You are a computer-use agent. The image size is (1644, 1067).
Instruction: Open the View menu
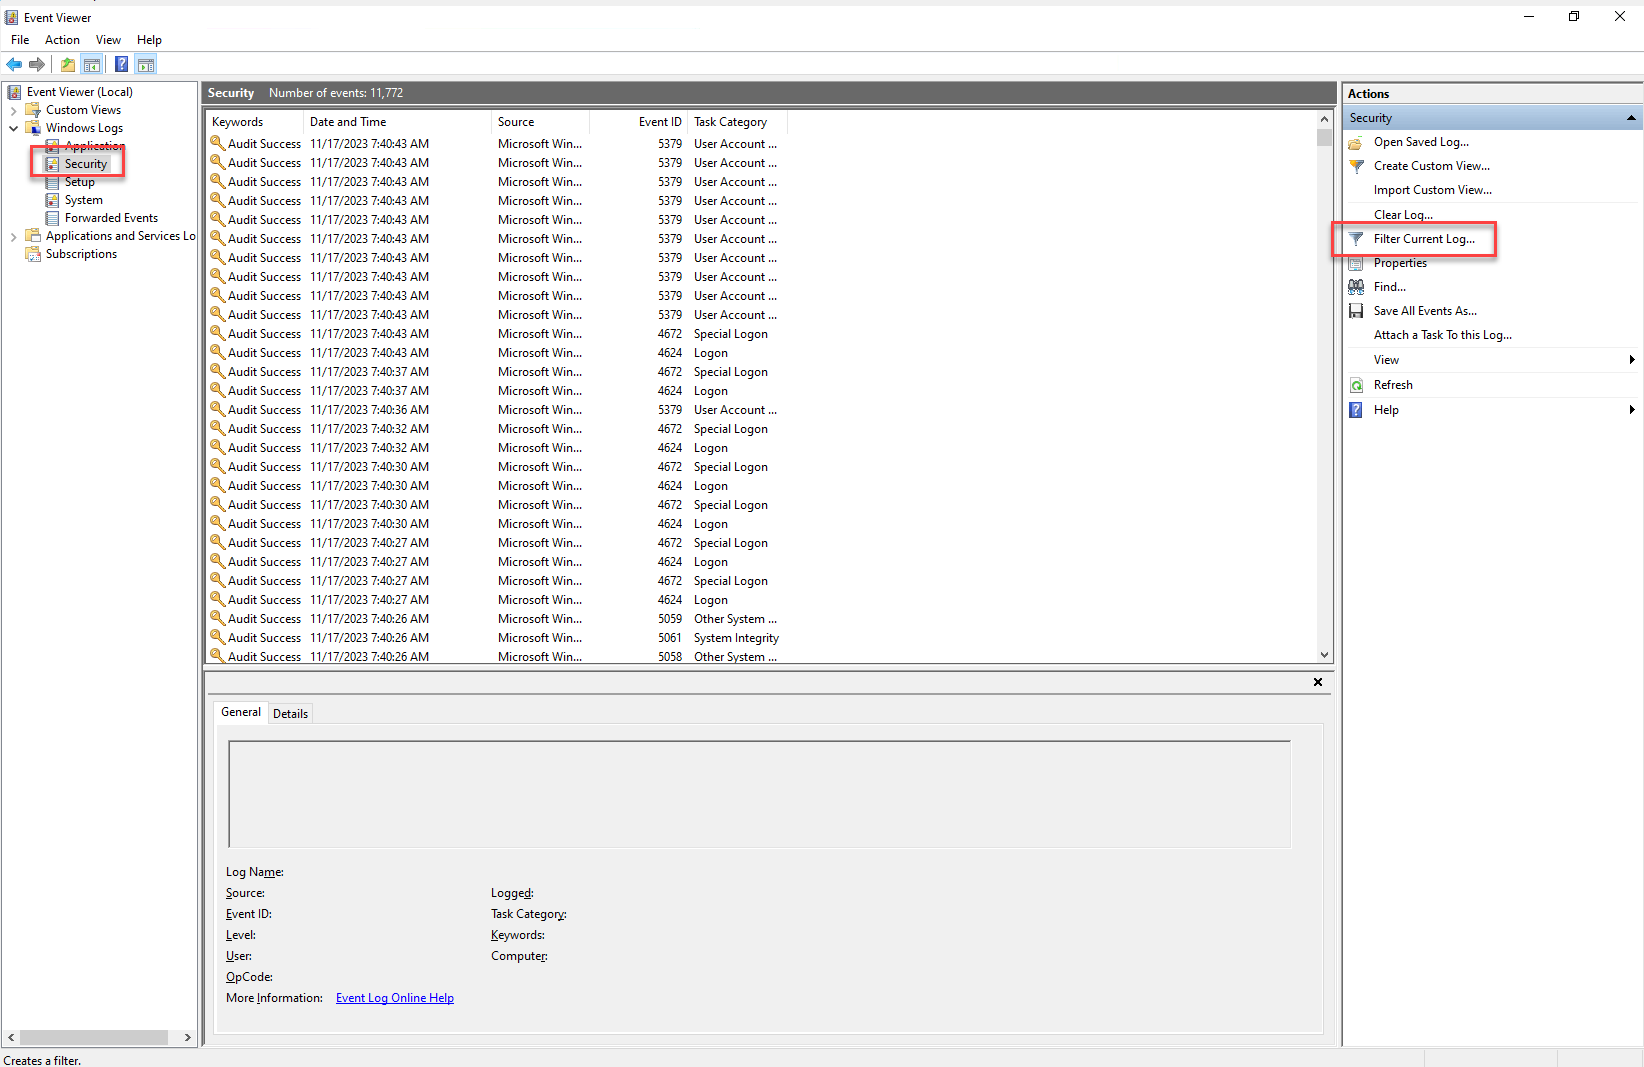108,40
